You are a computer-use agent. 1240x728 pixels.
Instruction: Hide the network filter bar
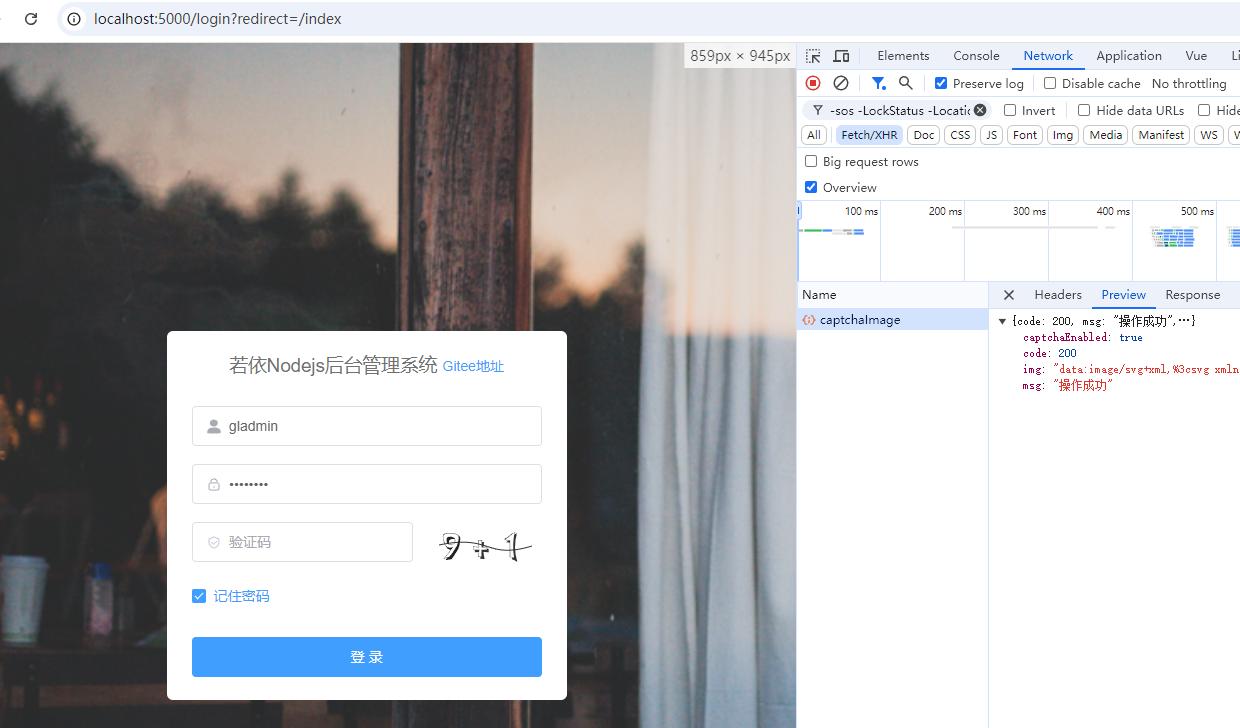pyautogui.click(x=879, y=83)
